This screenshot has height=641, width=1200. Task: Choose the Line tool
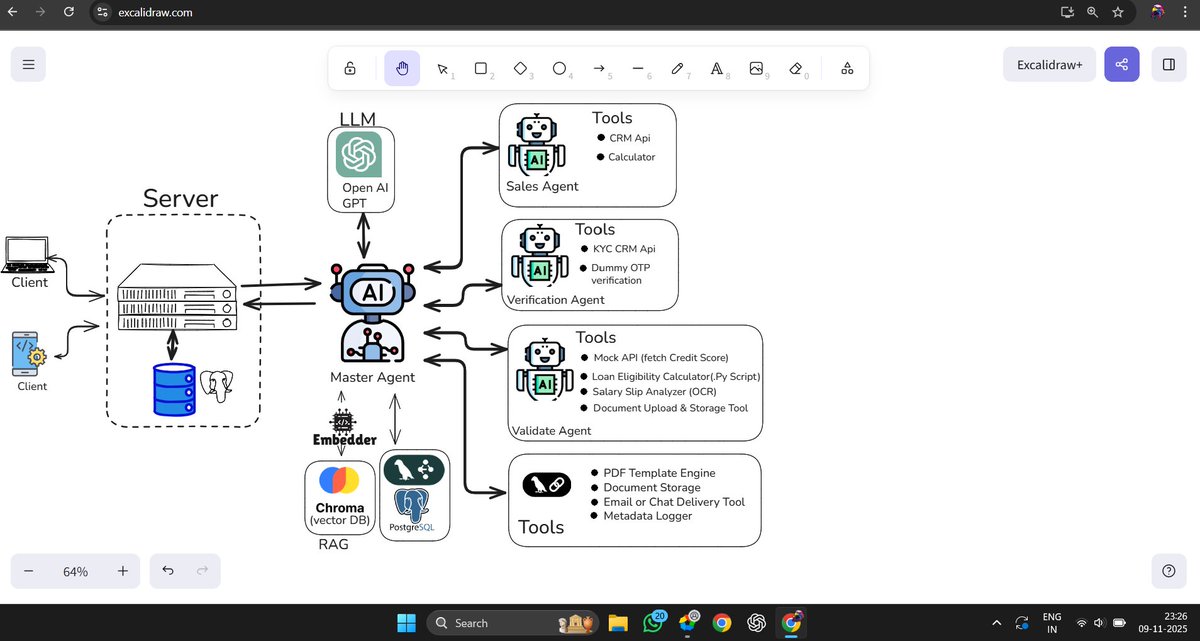[x=638, y=67]
